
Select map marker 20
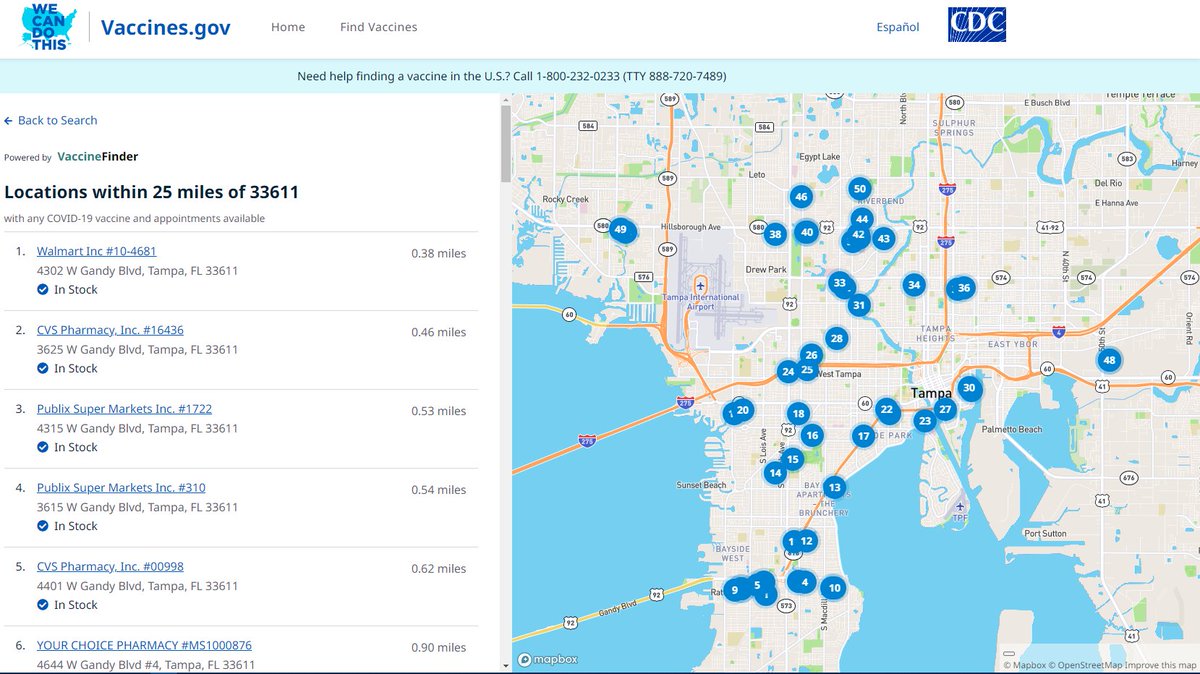pos(743,410)
